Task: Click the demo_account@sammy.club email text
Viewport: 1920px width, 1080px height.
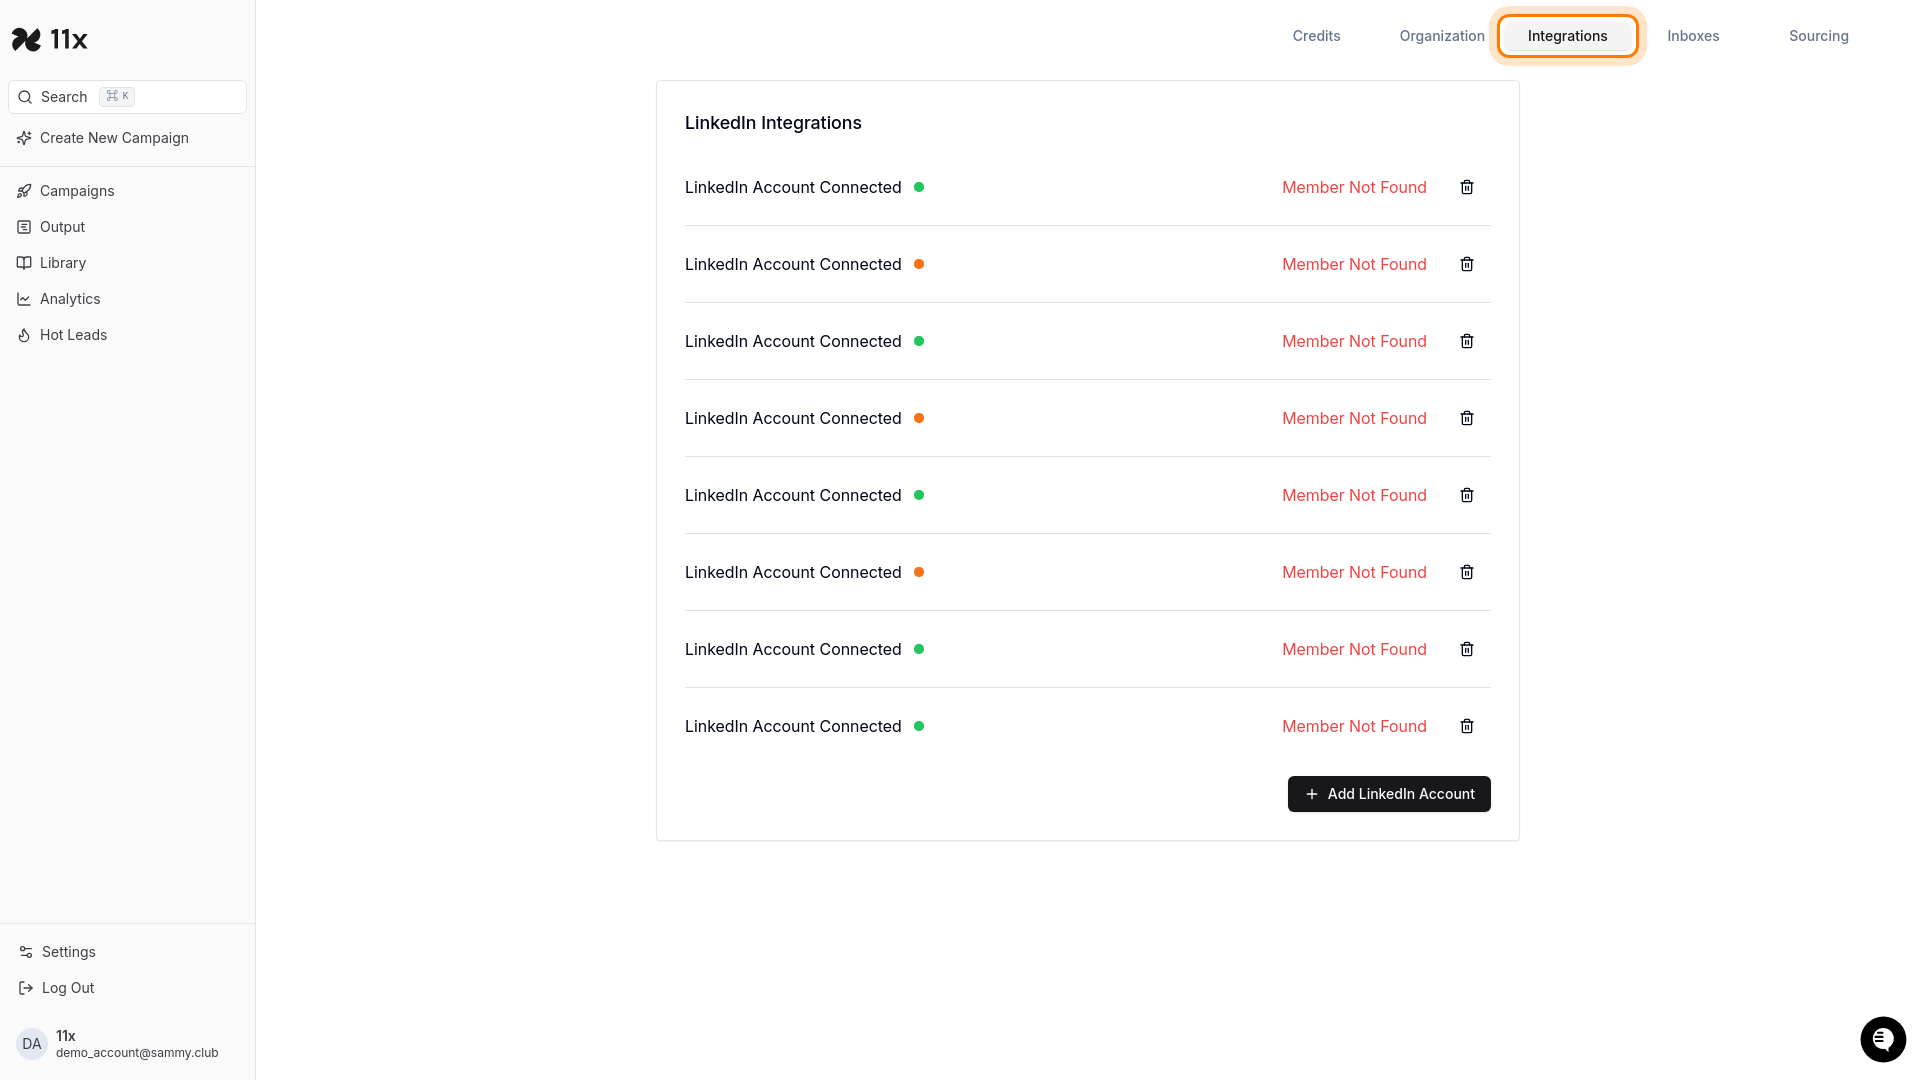Action: [x=137, y=1053]
